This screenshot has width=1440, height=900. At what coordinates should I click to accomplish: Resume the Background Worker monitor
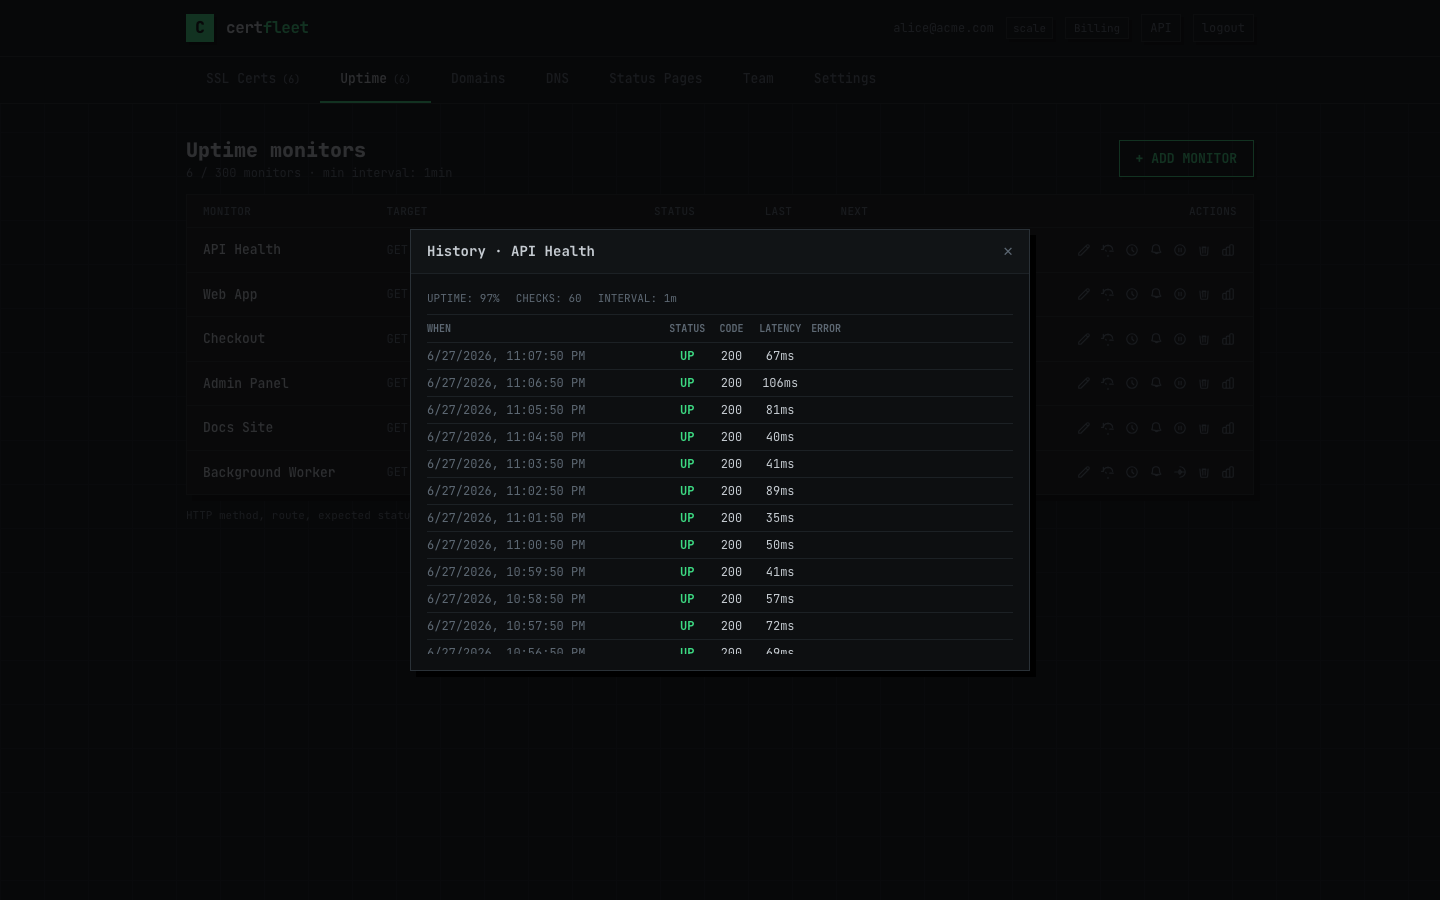1180,472
